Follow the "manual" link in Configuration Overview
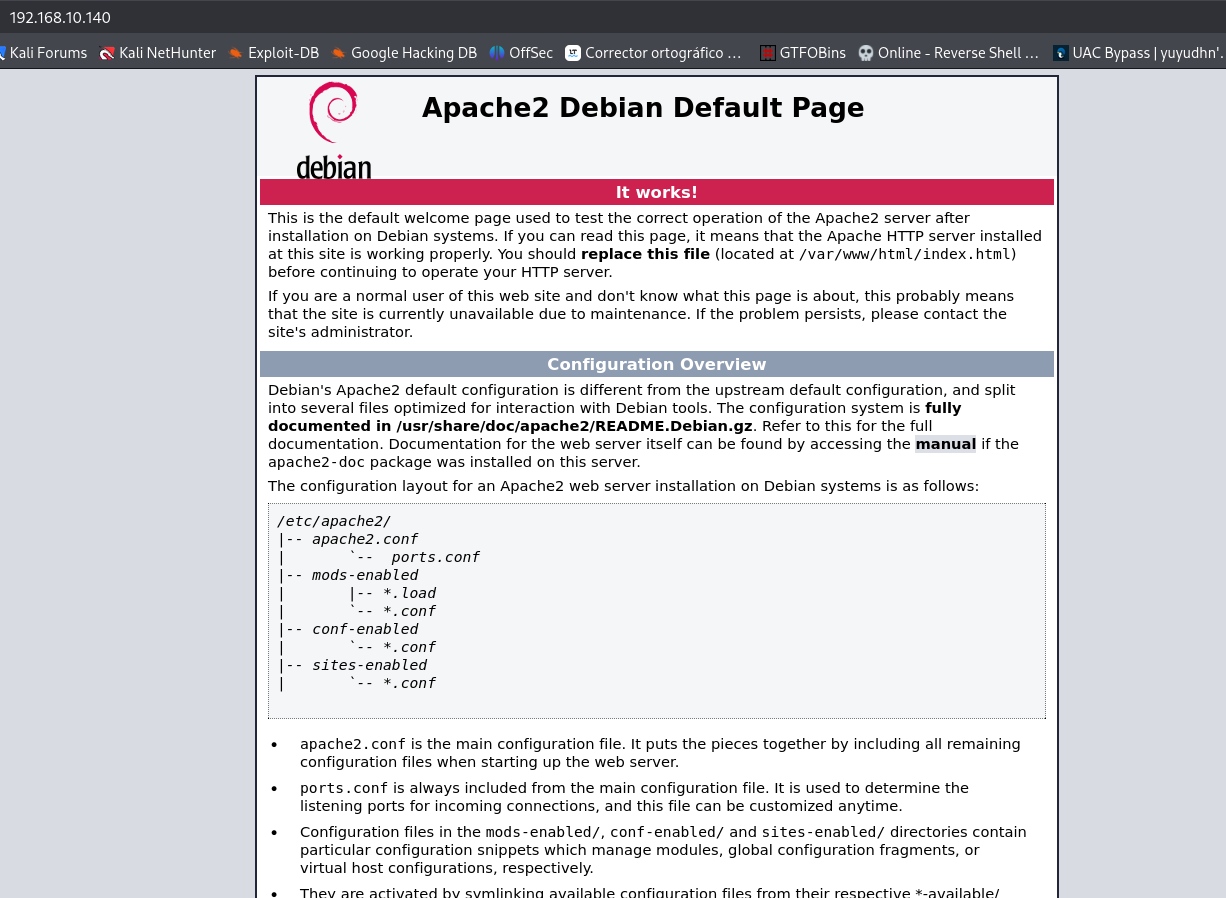Screen dimensions: 1226x898 coord(945,444)
